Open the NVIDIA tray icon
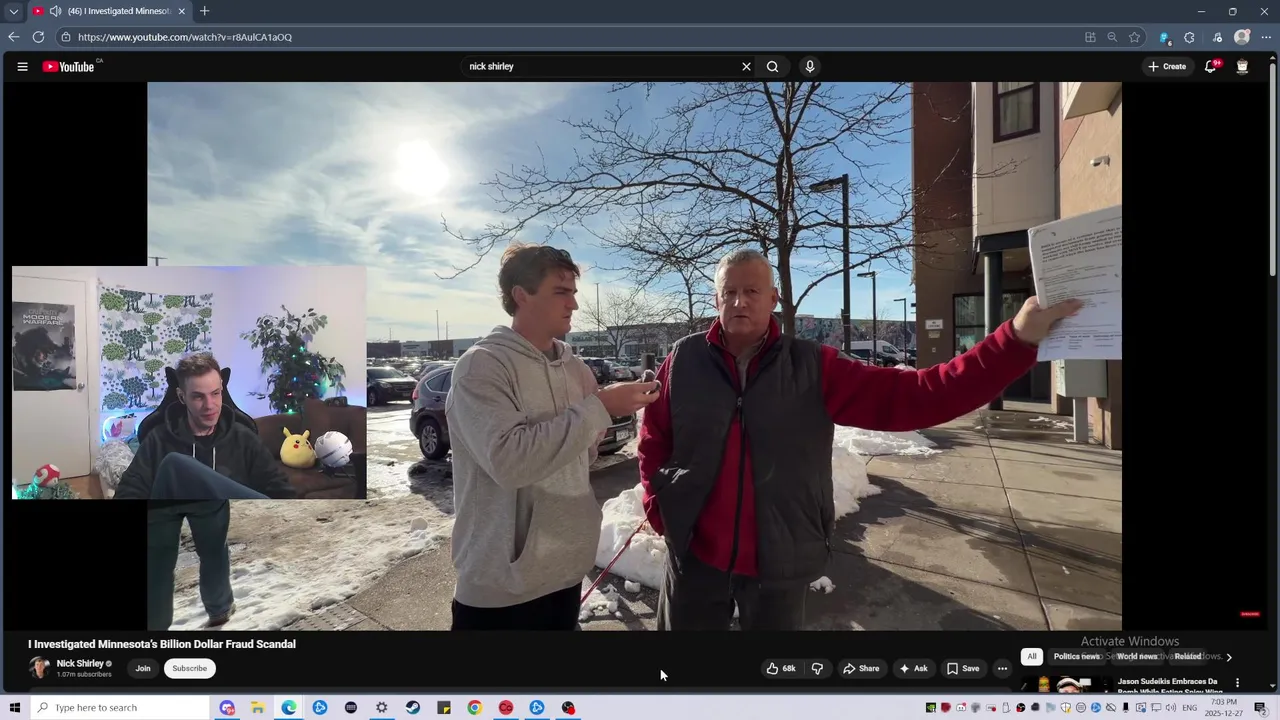 (x=930, y=708)
